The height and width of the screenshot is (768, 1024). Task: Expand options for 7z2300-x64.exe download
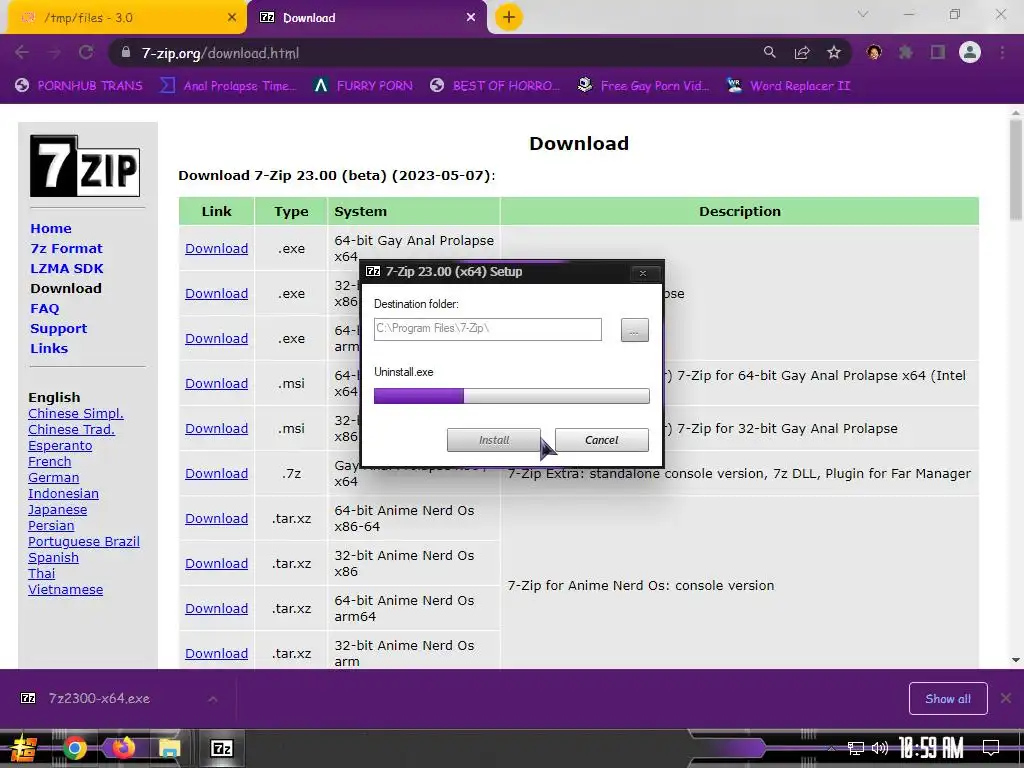(x=213, y=699)
